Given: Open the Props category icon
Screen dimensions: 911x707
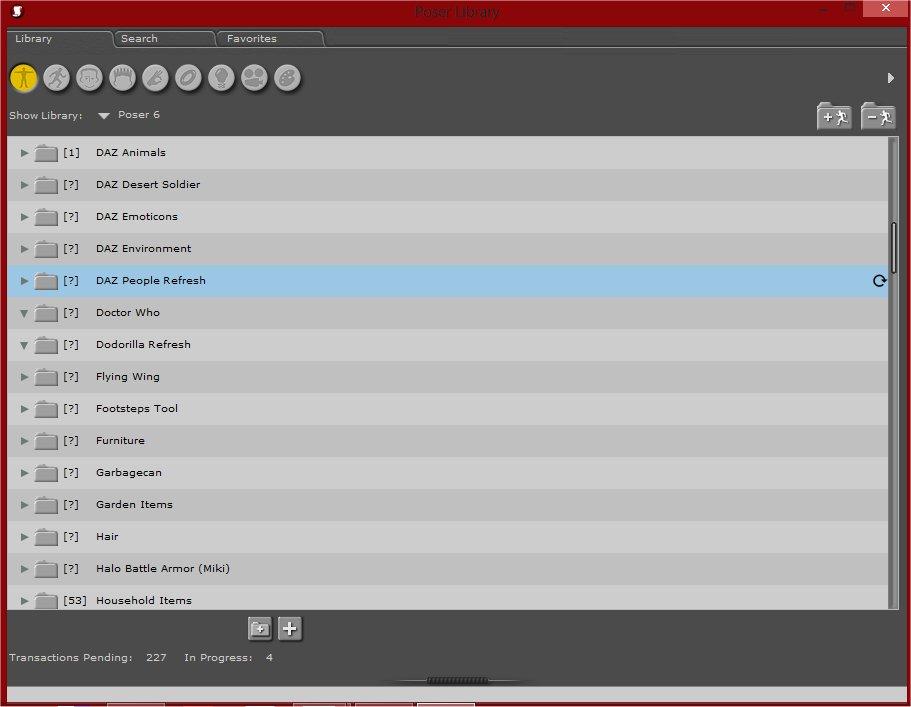Looking at the screenshot, I should tap(189, 78).
